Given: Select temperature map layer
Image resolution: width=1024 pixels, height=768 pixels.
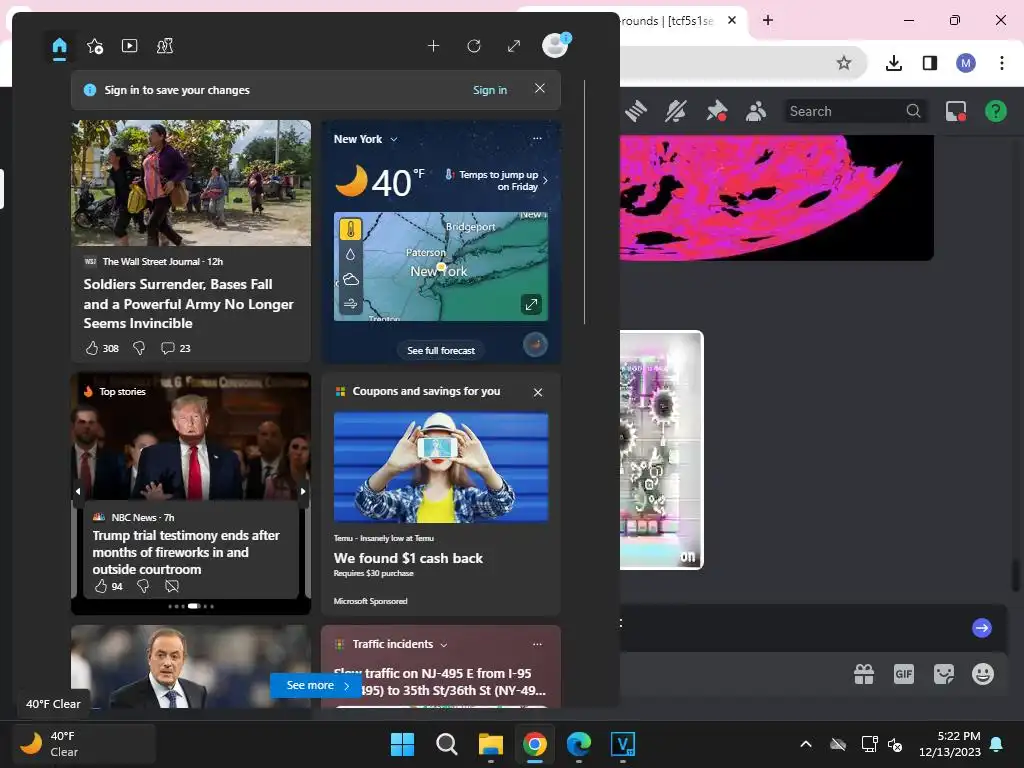Looking at the screenshot, I should pyautogui.click(x=351, y=229).
